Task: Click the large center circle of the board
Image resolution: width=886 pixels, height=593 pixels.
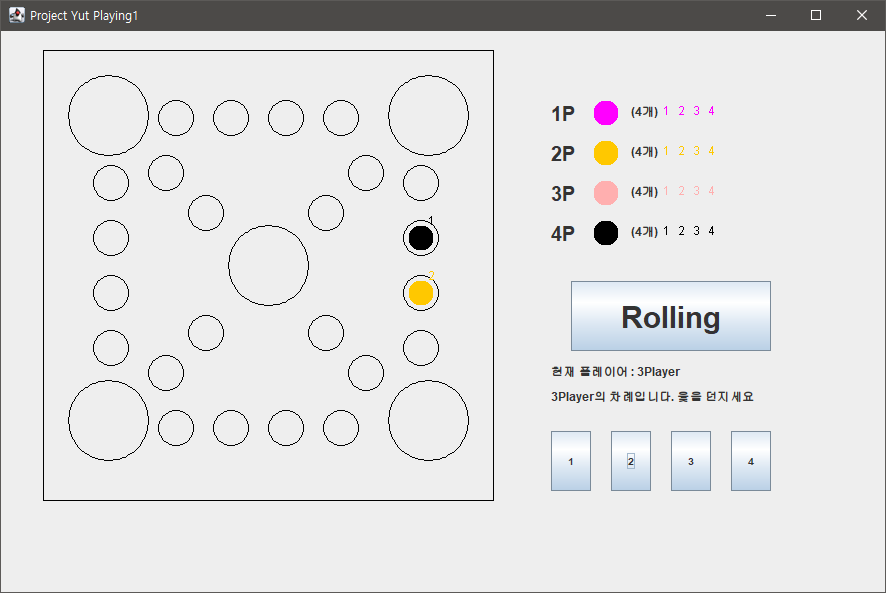Action: [268, 265]
